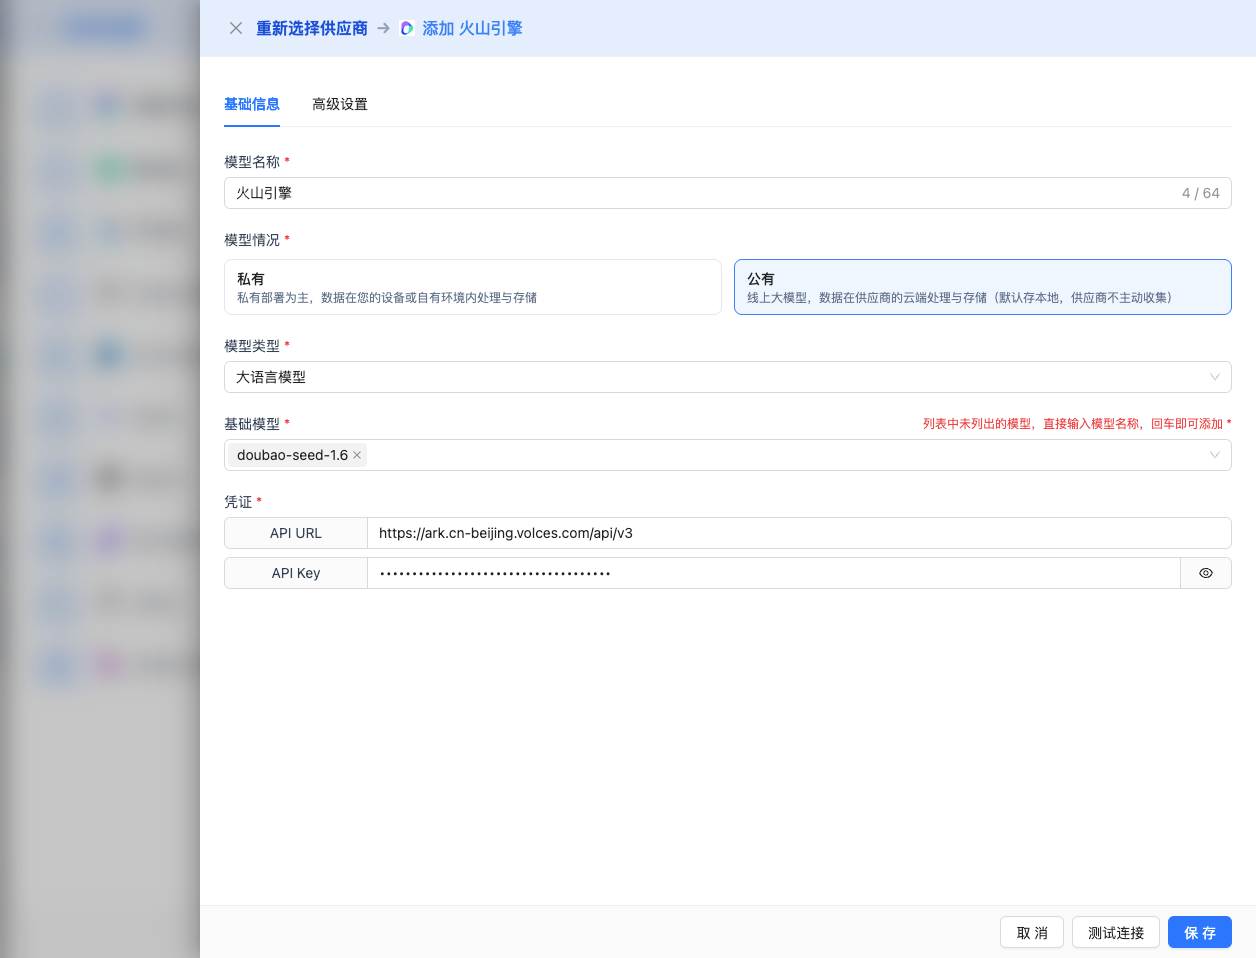Go back via 重新选择供应商 link
Screen dimensions: 1256x958
pos(312,29)
